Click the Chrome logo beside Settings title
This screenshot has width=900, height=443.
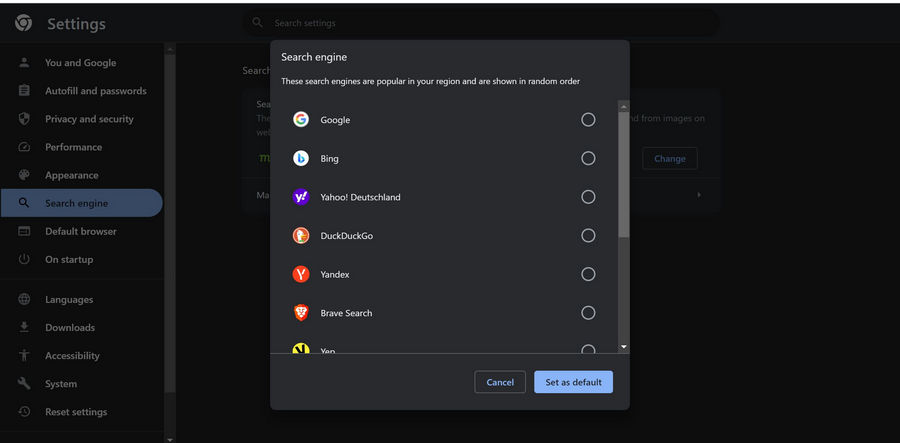[23, 23]
